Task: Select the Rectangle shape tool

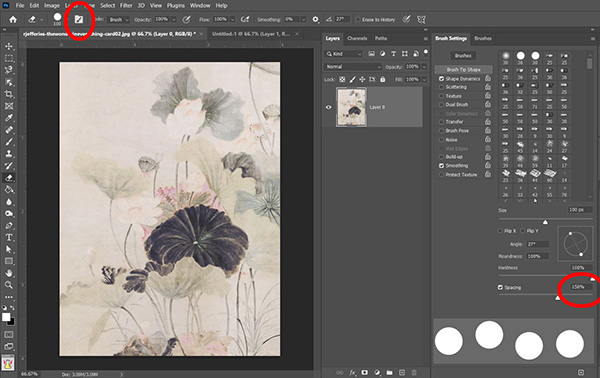Action: tap(9, 261)
